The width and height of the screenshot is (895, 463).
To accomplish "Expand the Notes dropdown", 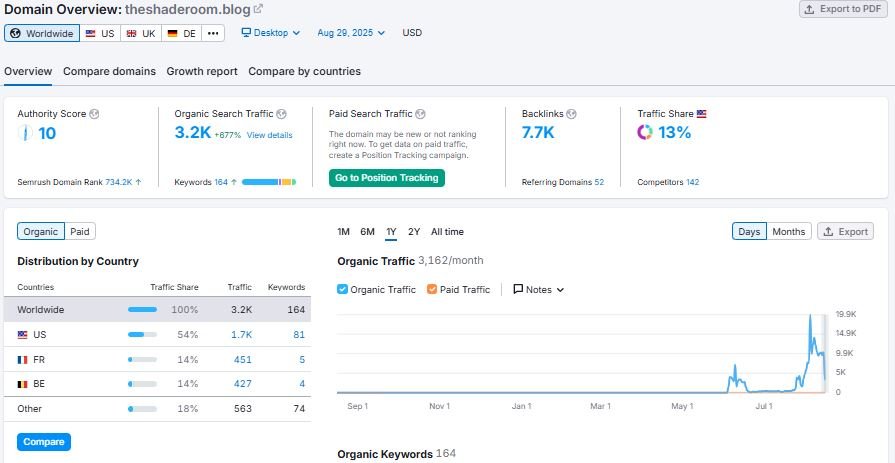I will (x=539, y=289).
